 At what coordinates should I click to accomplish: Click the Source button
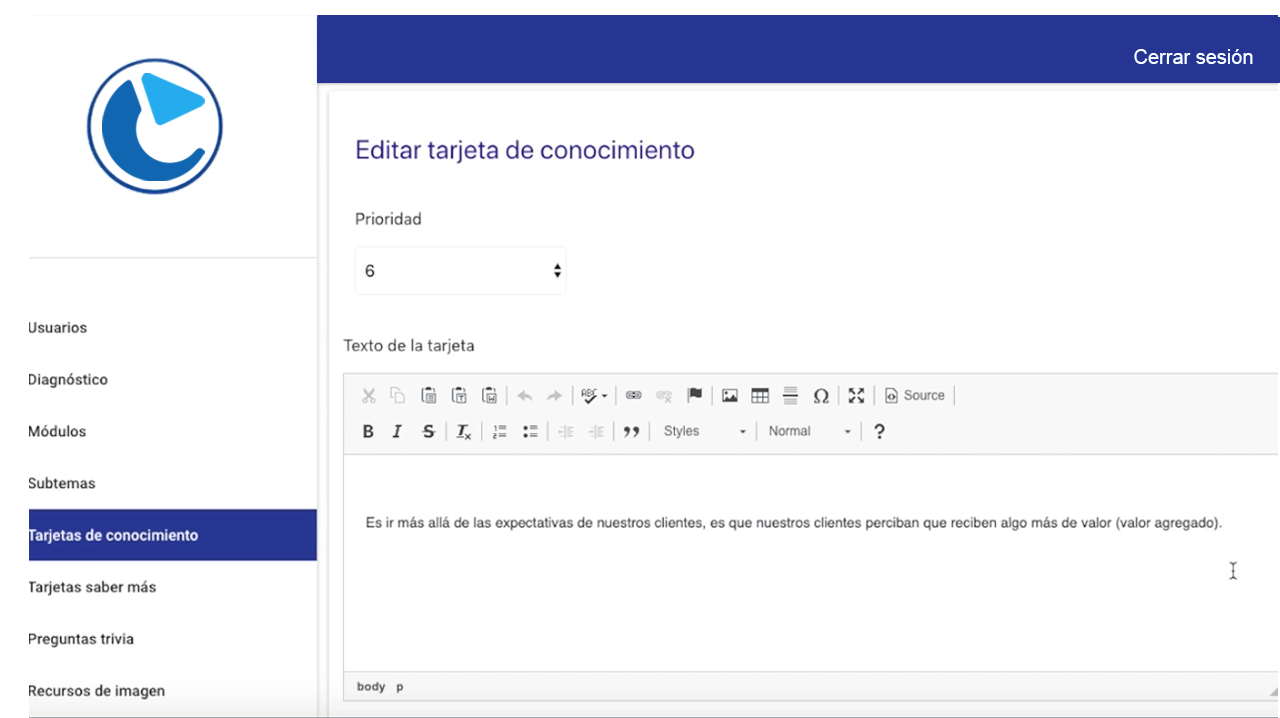tap(914, 395)
